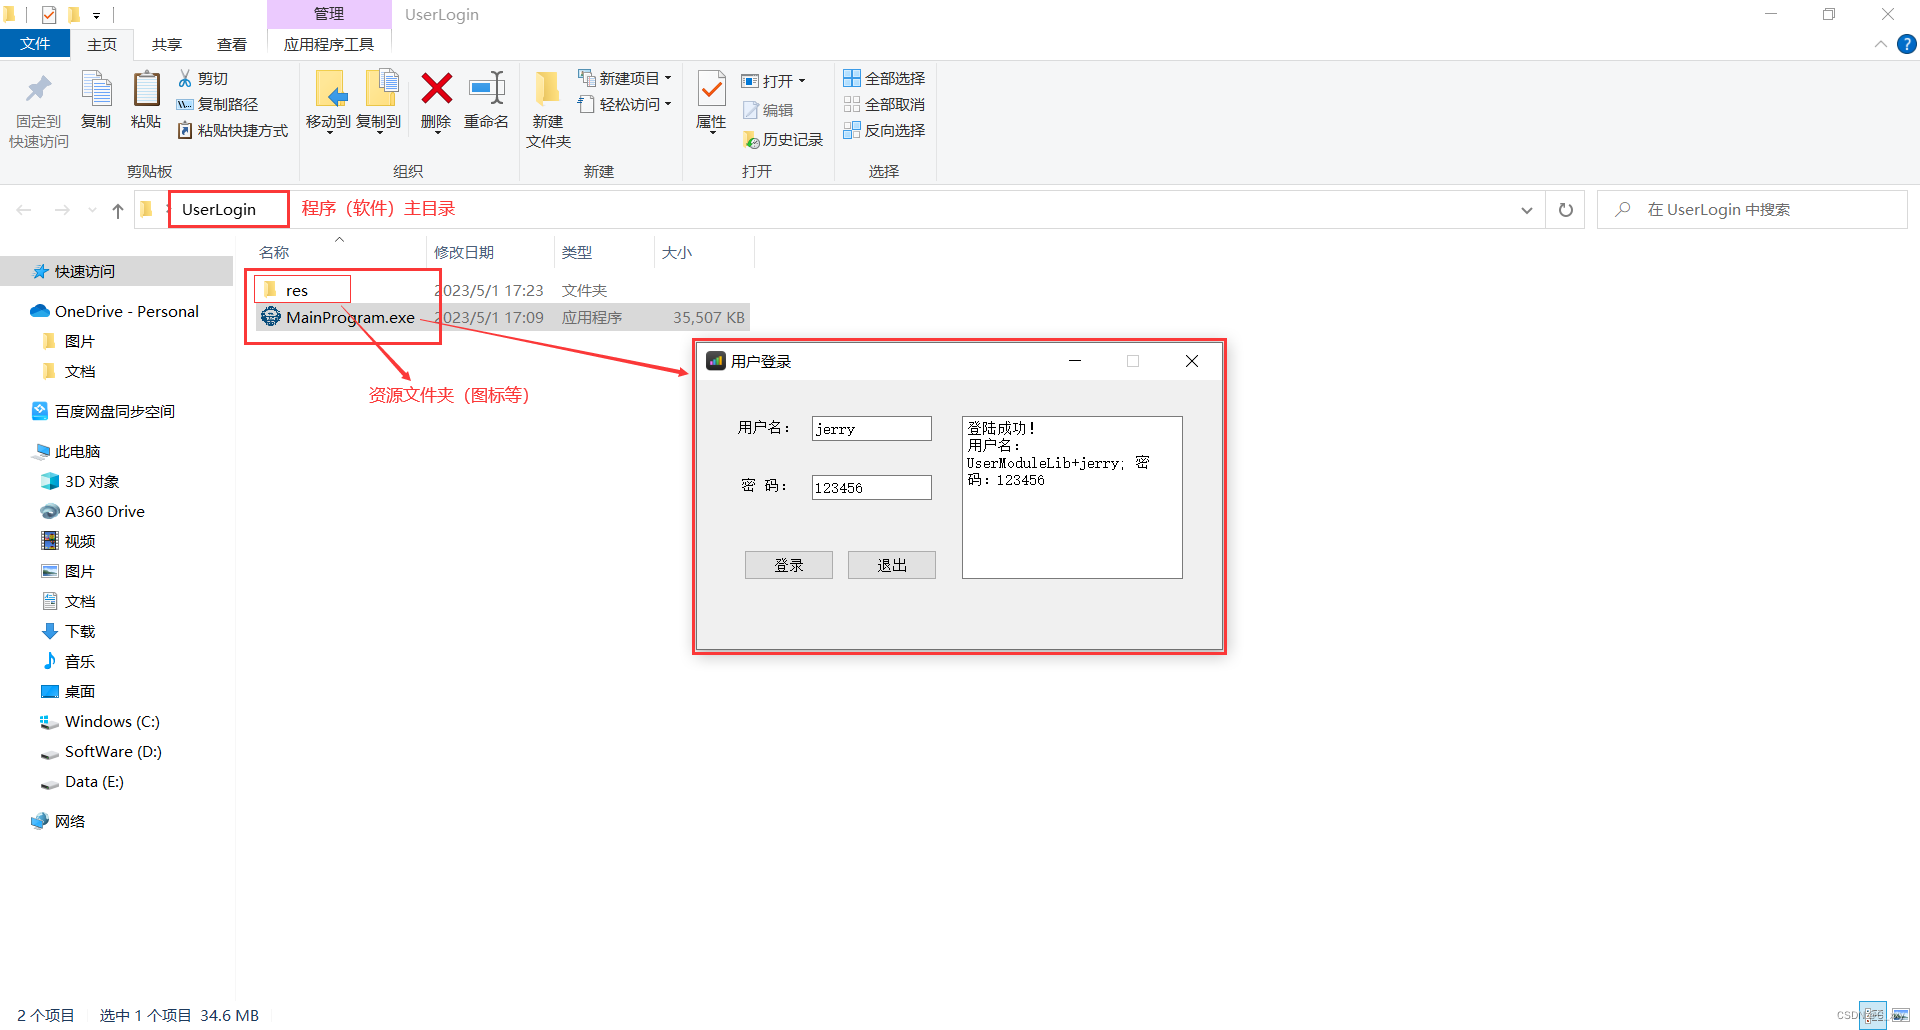Open Videos (视频) in sidebar
1920x1030 pixels.
[x=80, y=542]
